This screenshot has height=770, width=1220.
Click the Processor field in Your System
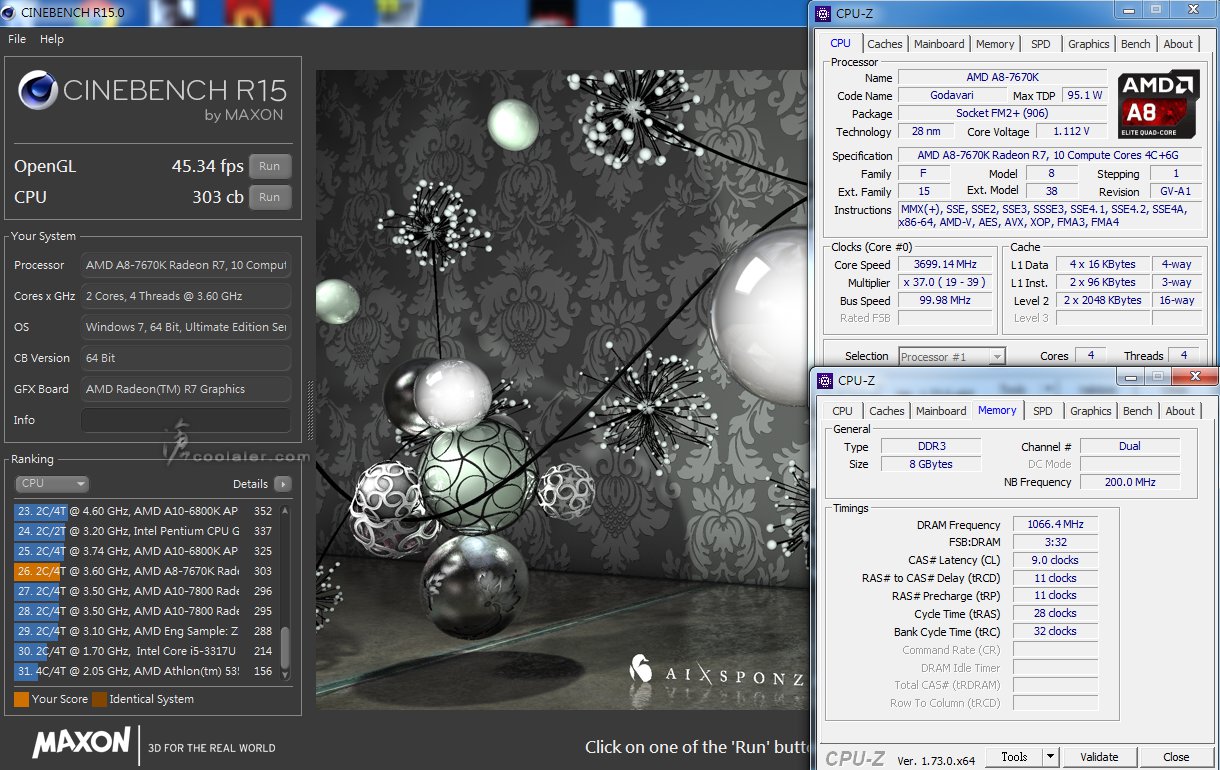point(186,265)
